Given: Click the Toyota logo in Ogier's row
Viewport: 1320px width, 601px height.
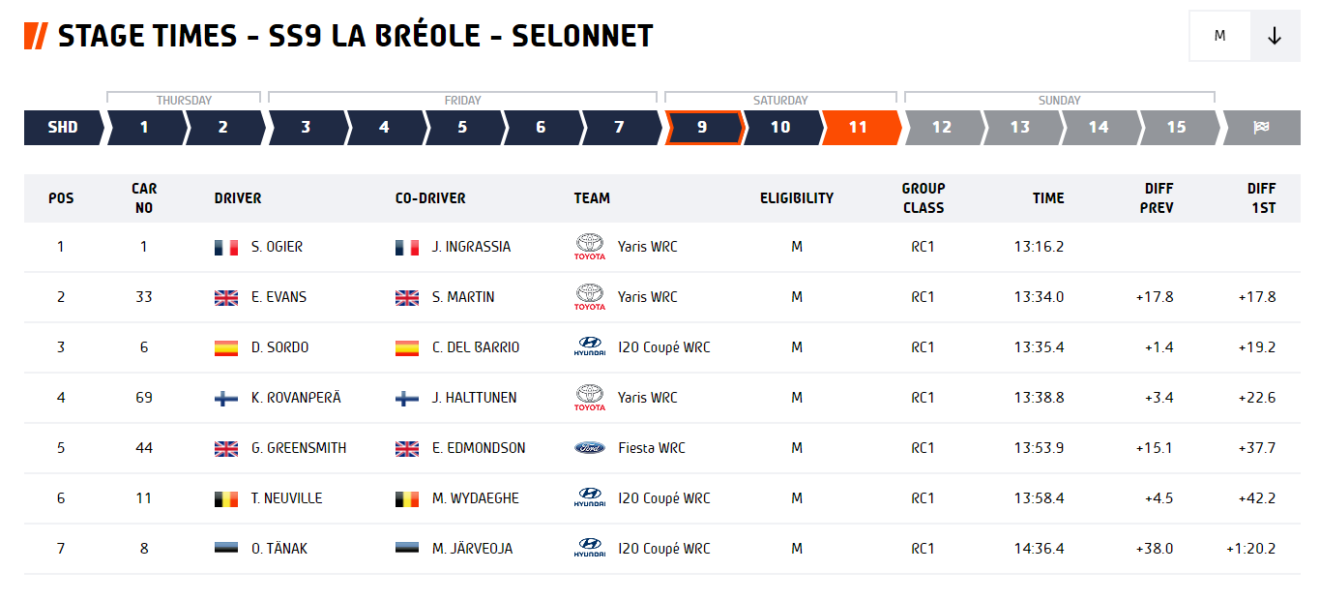Looking at the screenshot, I should [590, 247].
